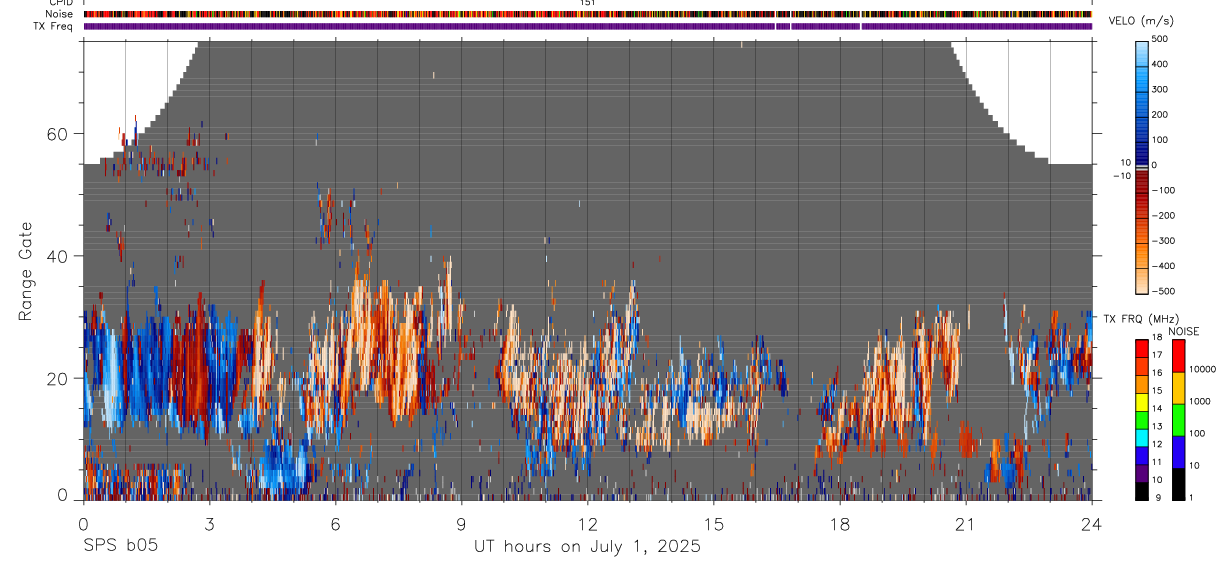
Task: Click the purple TX Freq strip above the plot
Action: tap(587, 26)
